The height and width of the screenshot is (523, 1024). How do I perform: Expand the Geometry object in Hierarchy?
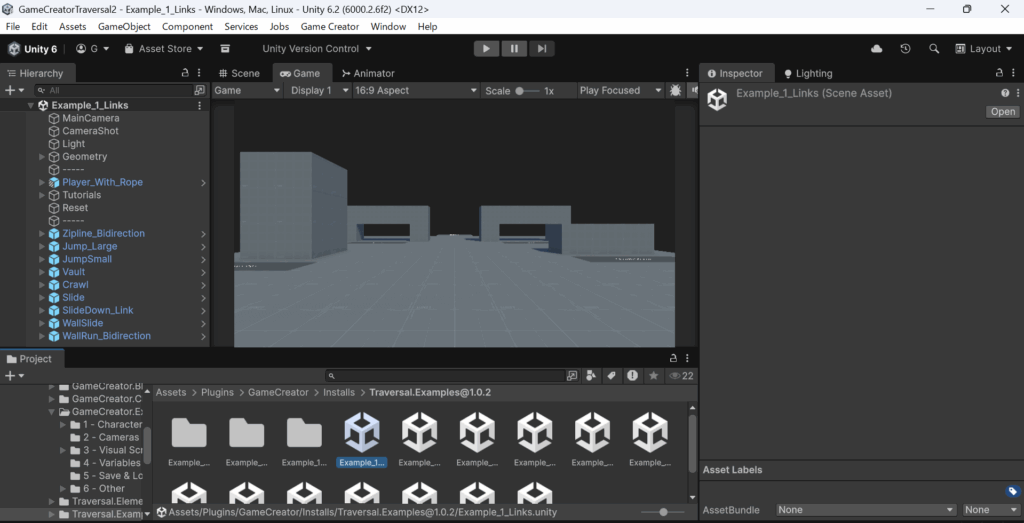point(42,157)
